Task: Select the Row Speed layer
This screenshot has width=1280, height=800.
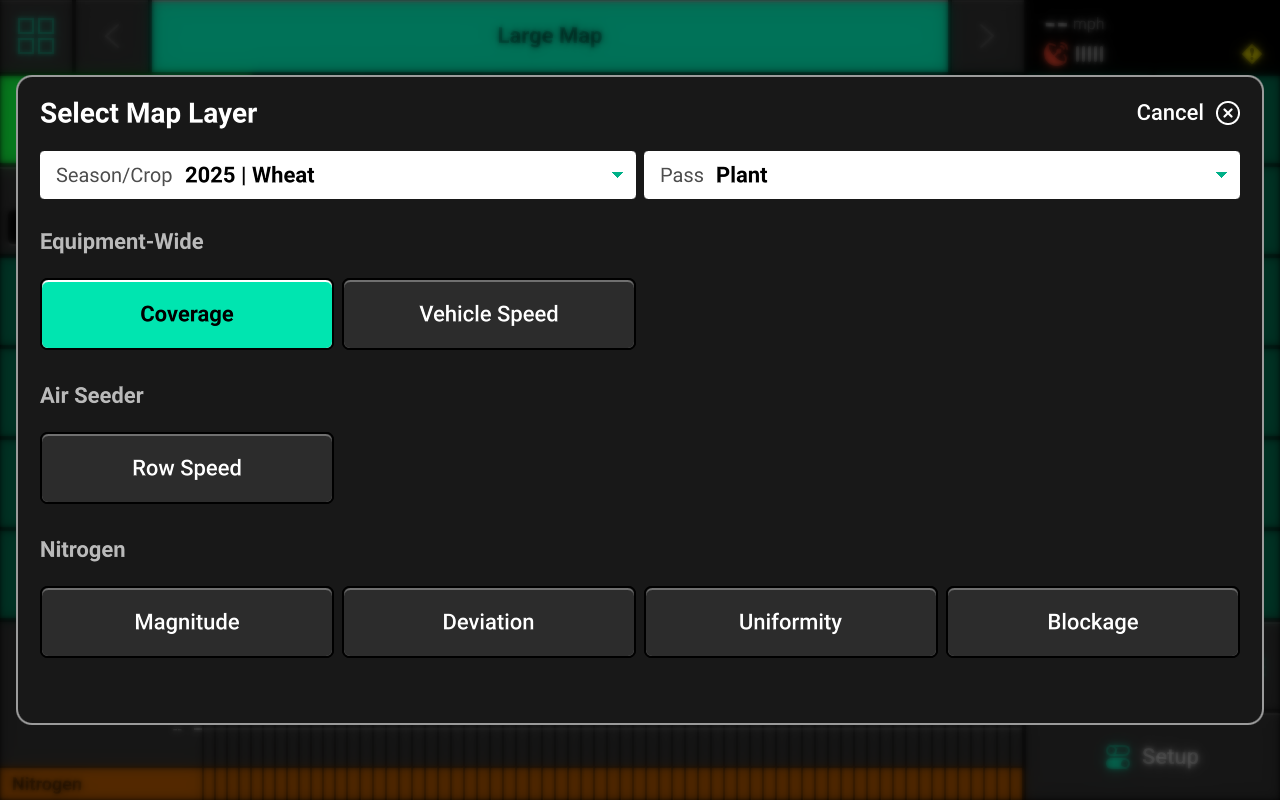Action: click(187, 468)
